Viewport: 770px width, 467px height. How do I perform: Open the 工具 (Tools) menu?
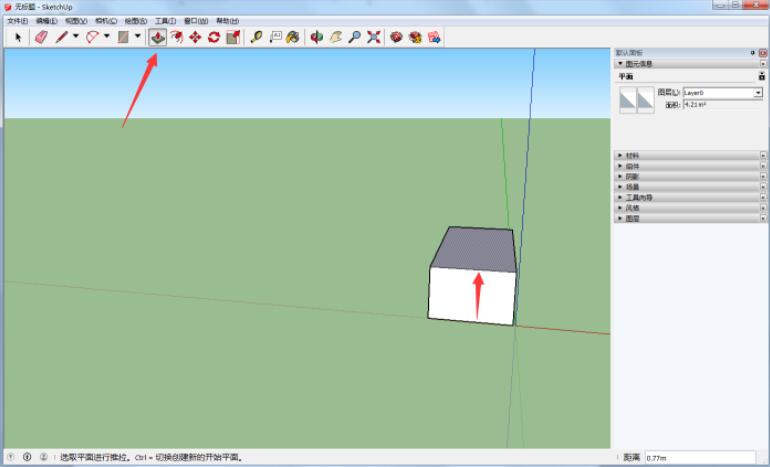click(165, 20)
